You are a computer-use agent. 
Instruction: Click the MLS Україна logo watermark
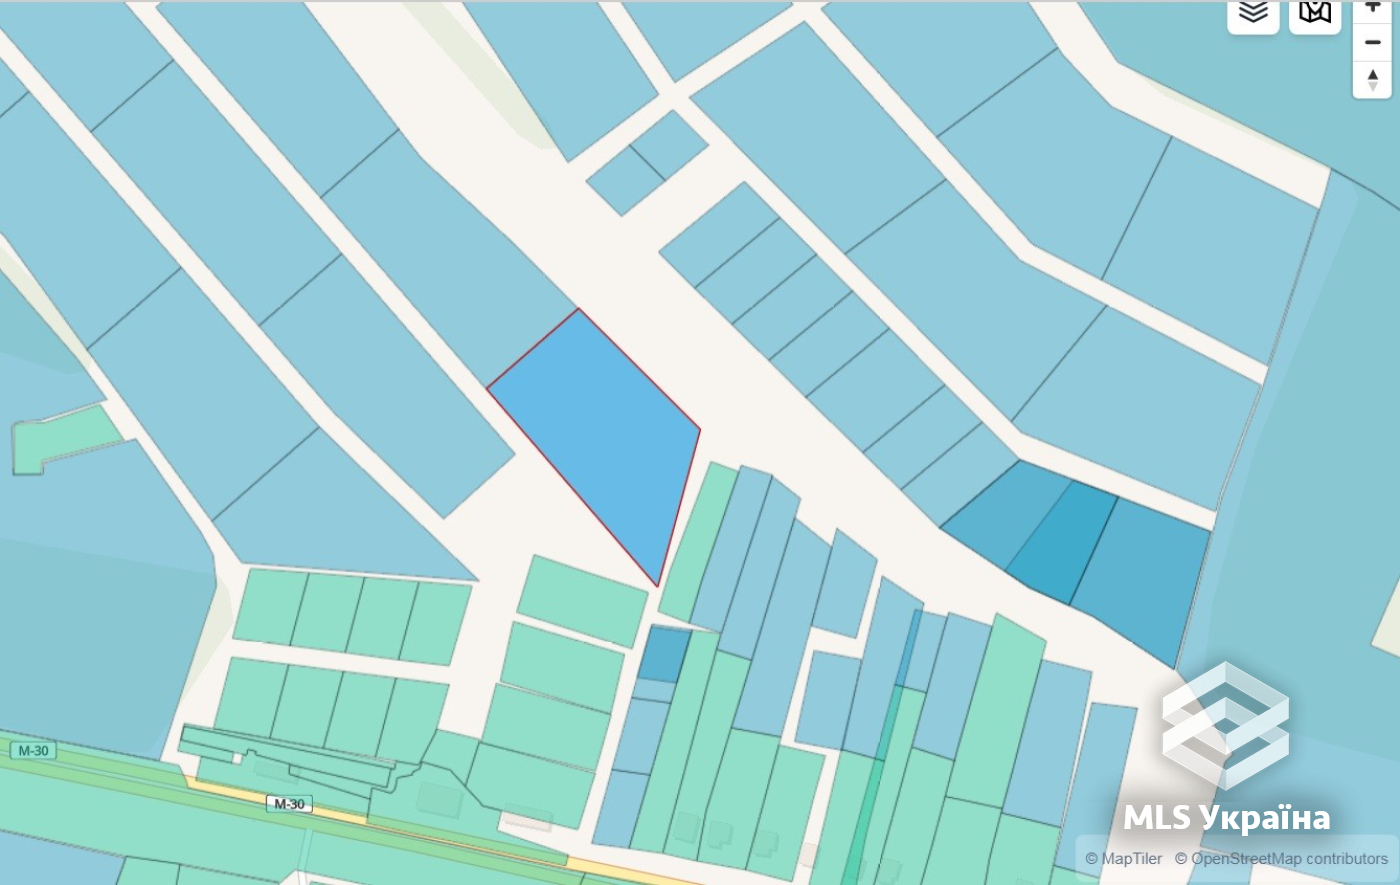point(1226,748)
